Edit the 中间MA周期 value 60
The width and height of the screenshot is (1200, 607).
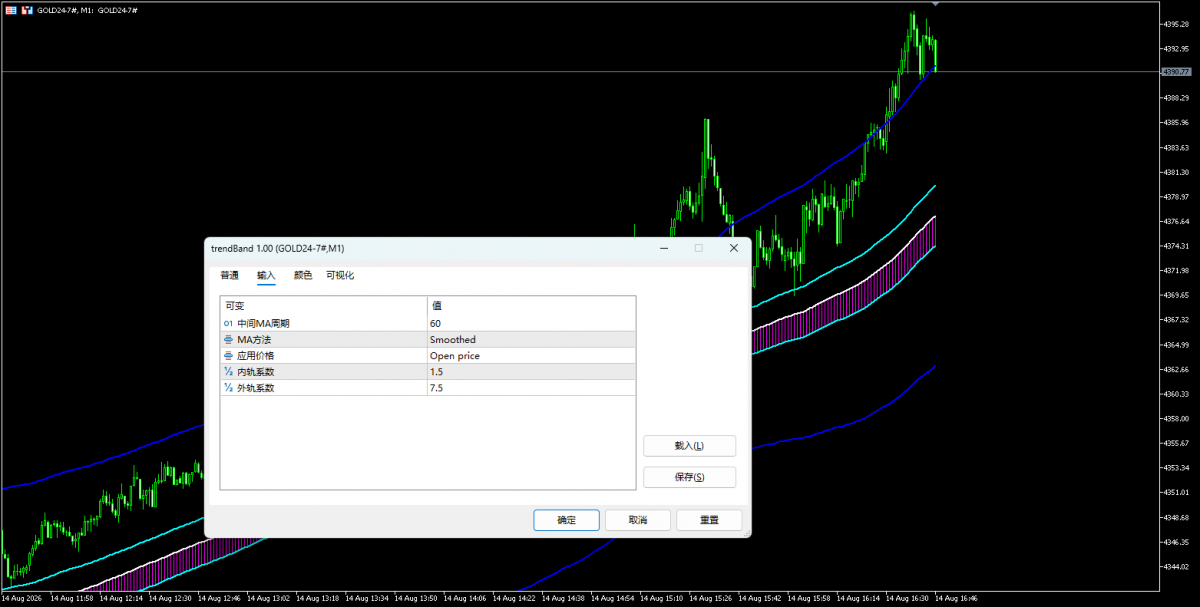(531, 324)
